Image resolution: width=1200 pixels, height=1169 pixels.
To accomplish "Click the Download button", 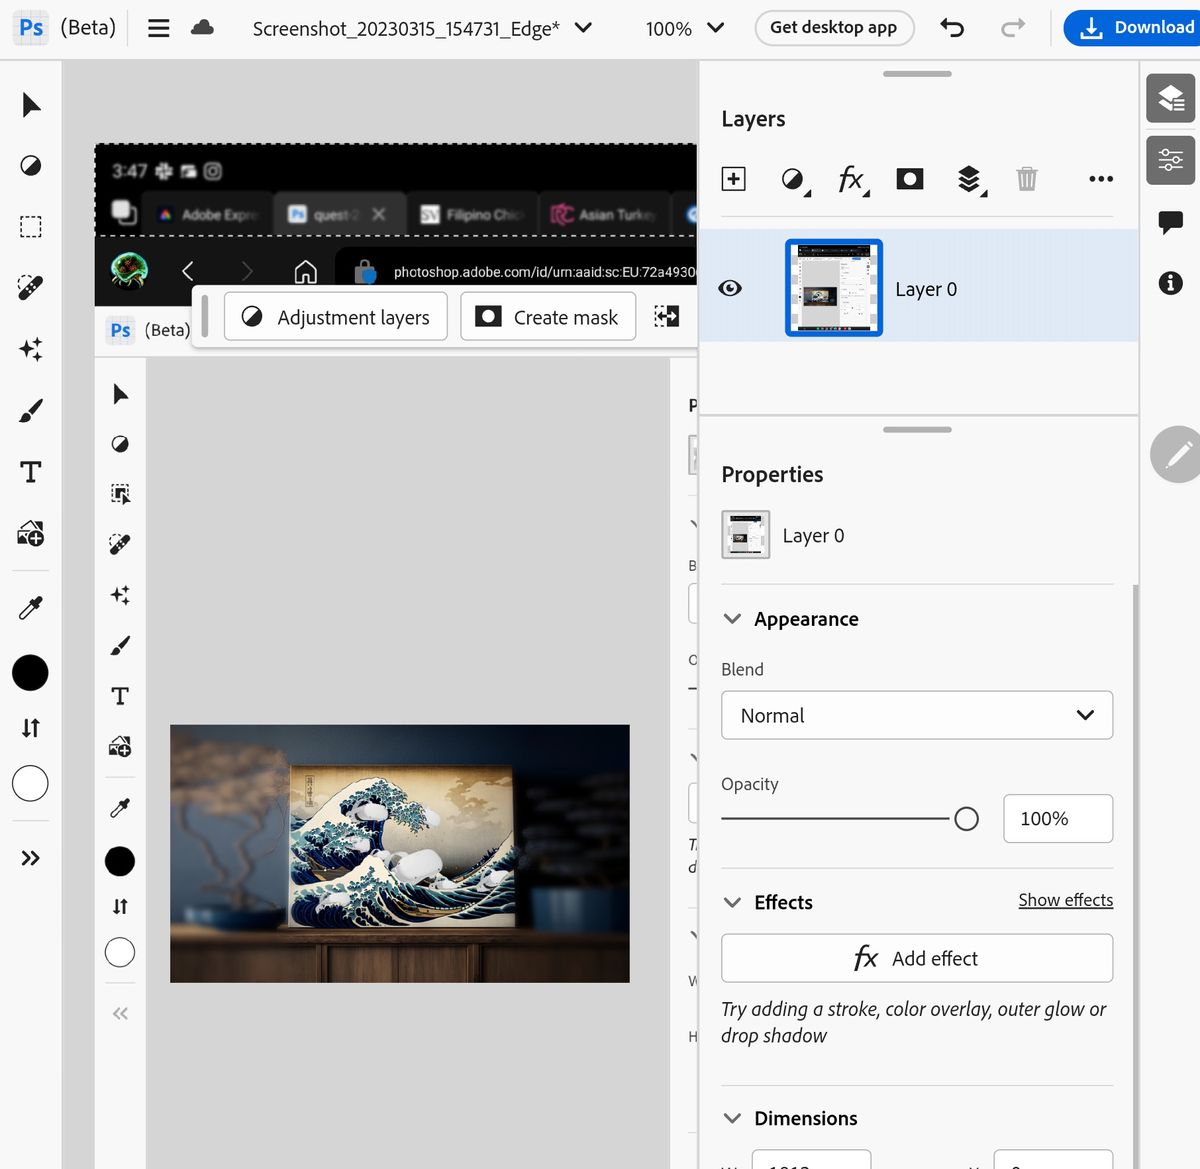I will tap(1132, 28).
